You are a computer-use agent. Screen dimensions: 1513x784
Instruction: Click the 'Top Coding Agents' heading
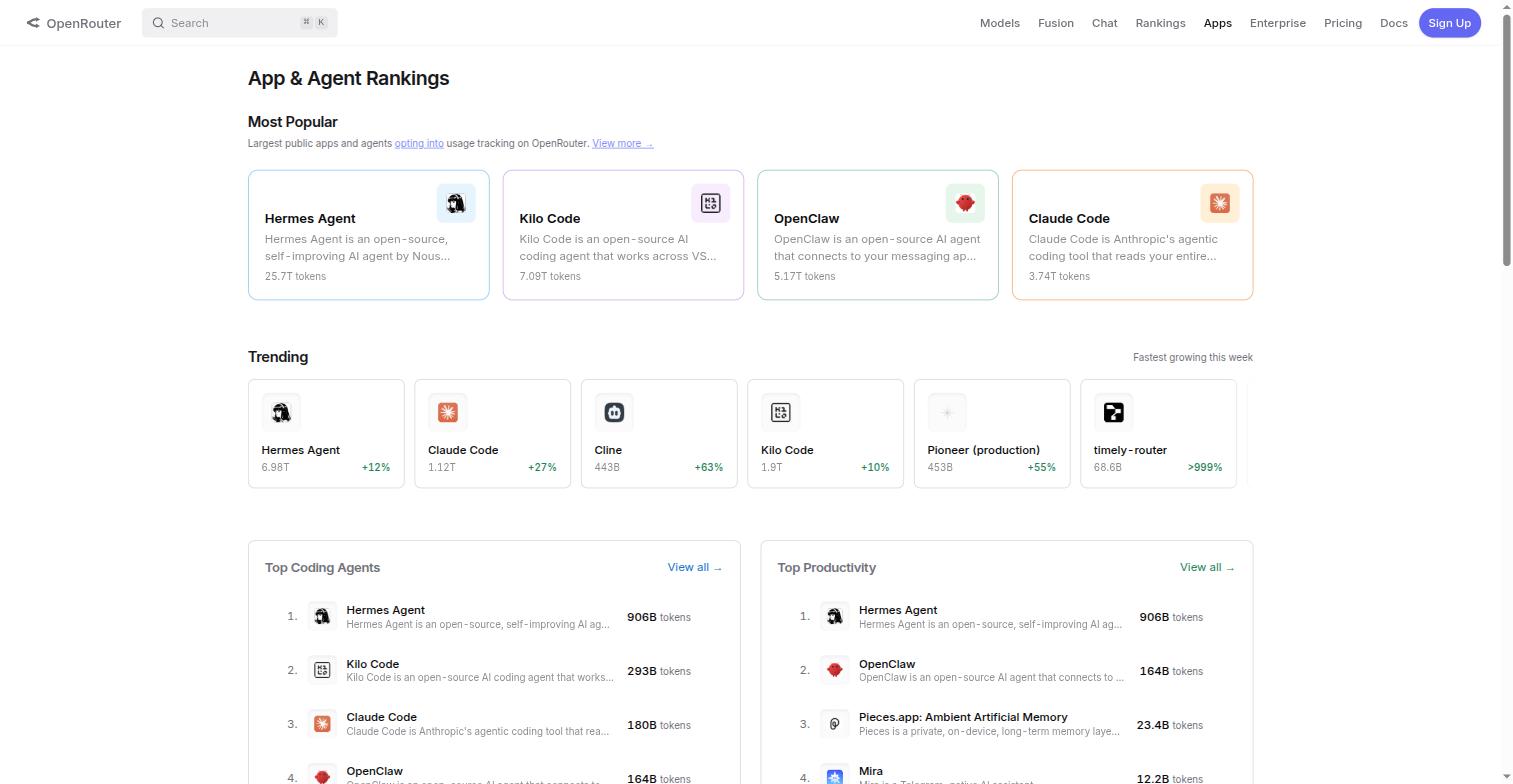pyautogui.click(x=322, y=567)
